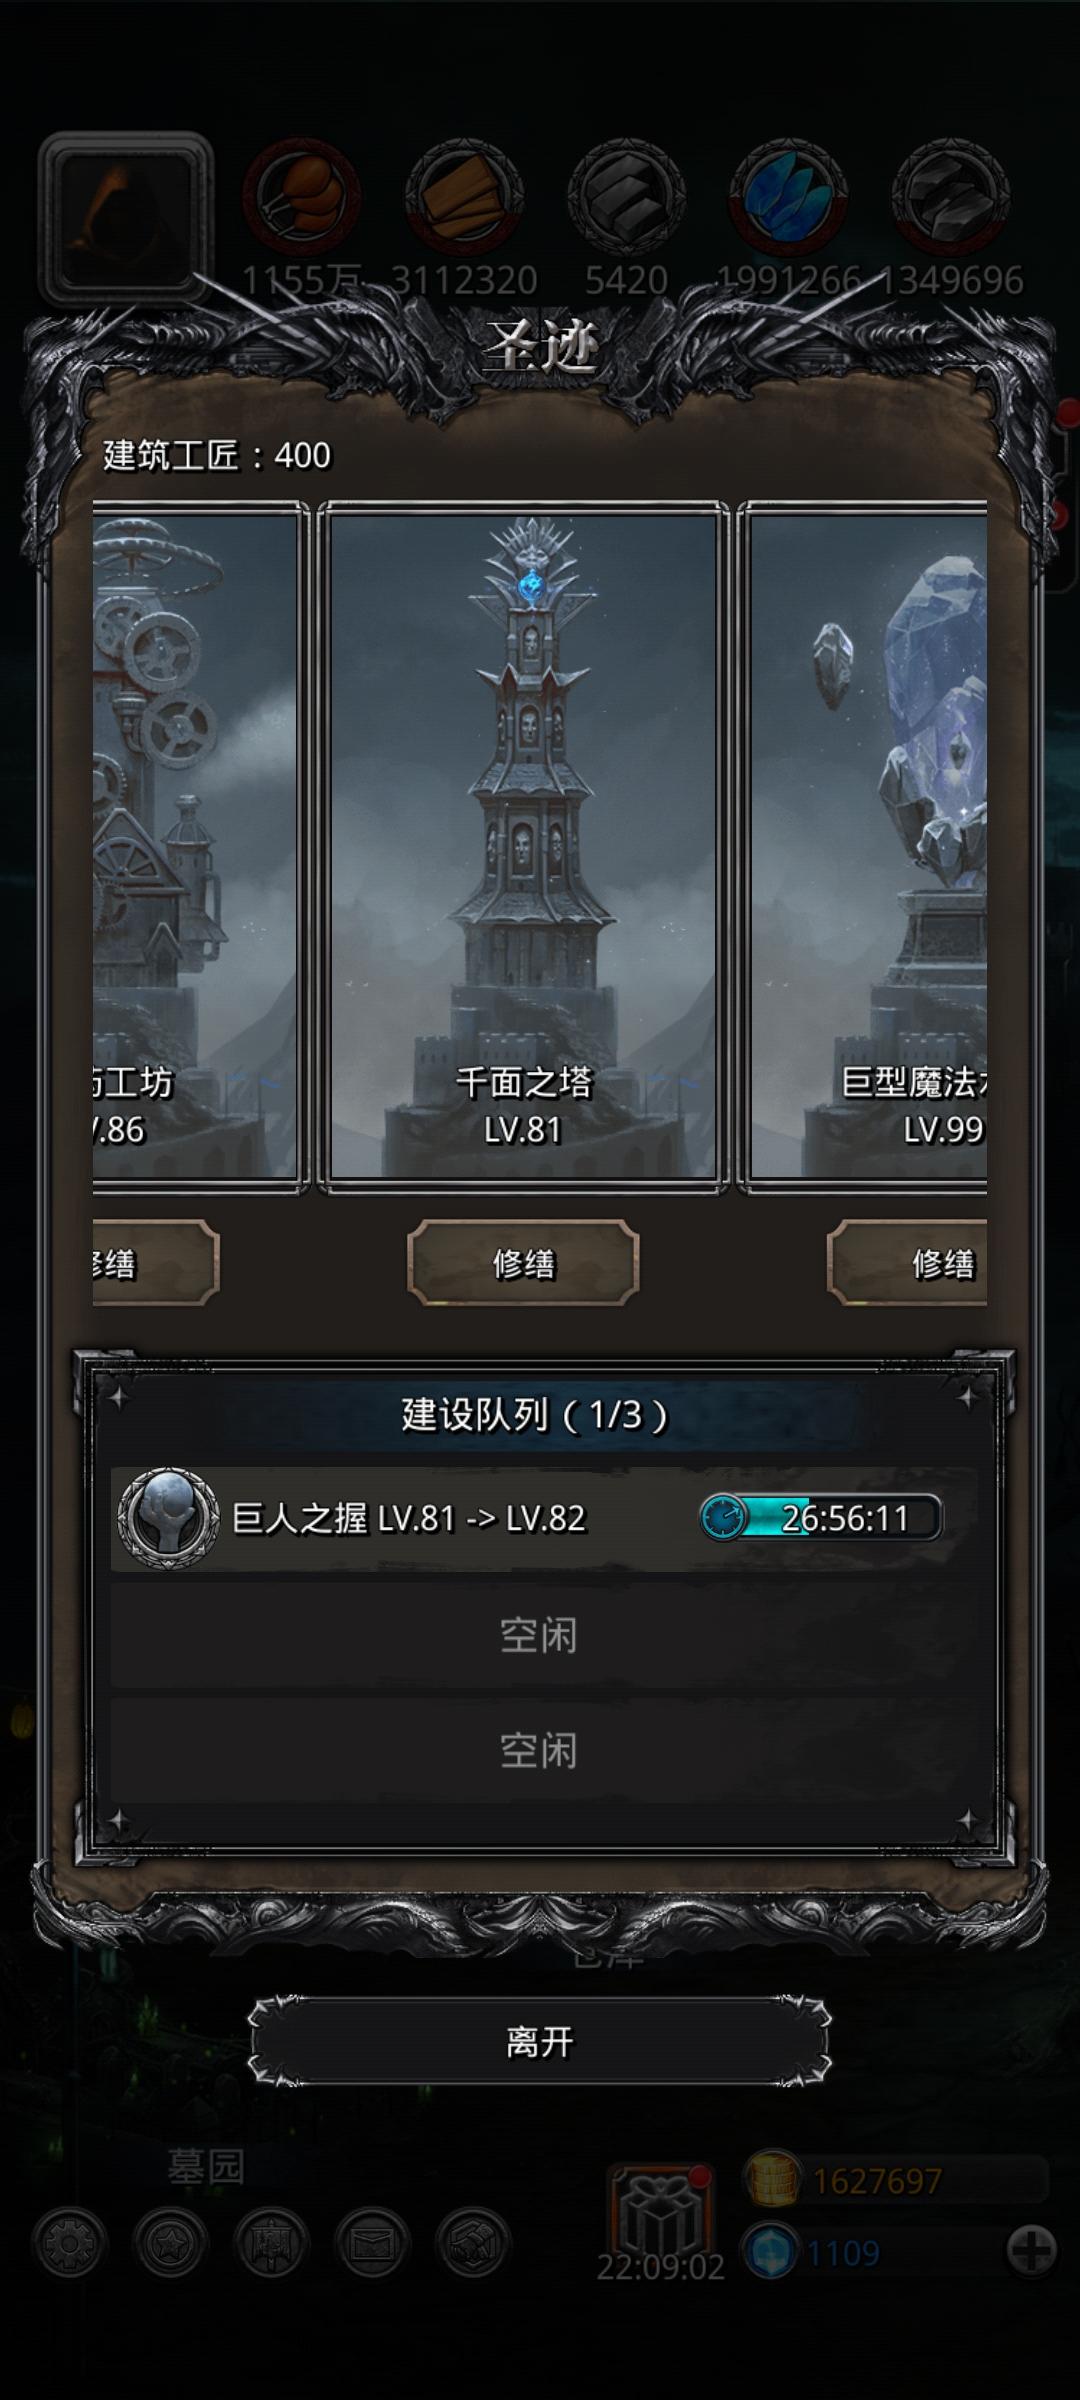The height and width of the screenshot is (2400, 1080).
Task: Open settings gear icon at bottom
Action: (69, 2243)
